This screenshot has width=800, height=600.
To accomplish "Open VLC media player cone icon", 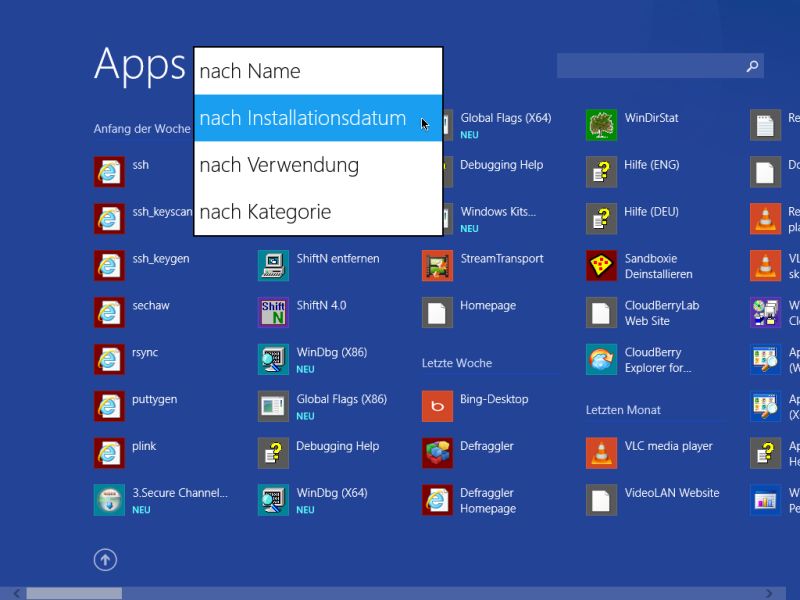I will point(602,453).
